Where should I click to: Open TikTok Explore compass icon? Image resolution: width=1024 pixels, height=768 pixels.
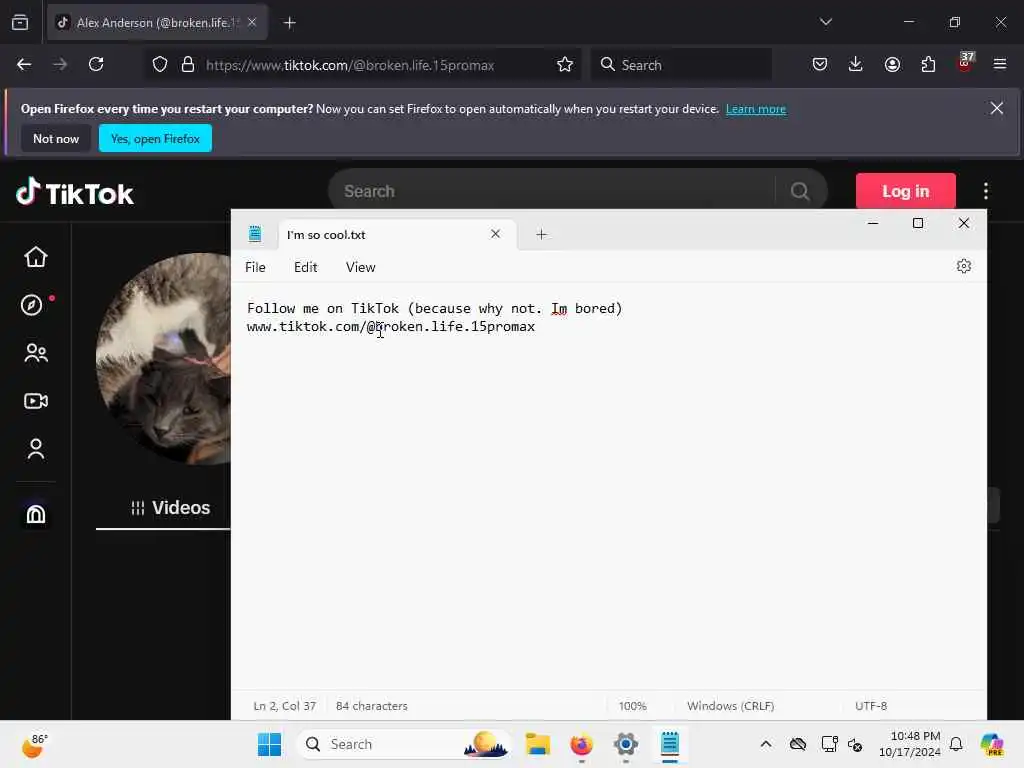click(x=31, y=305)
